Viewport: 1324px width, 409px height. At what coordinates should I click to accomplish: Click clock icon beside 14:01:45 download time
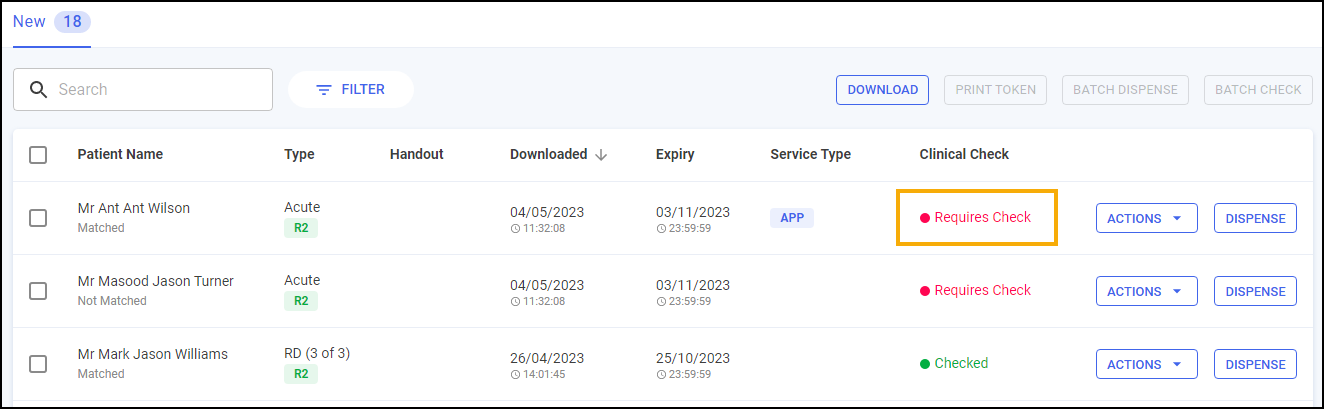(515, 374)
